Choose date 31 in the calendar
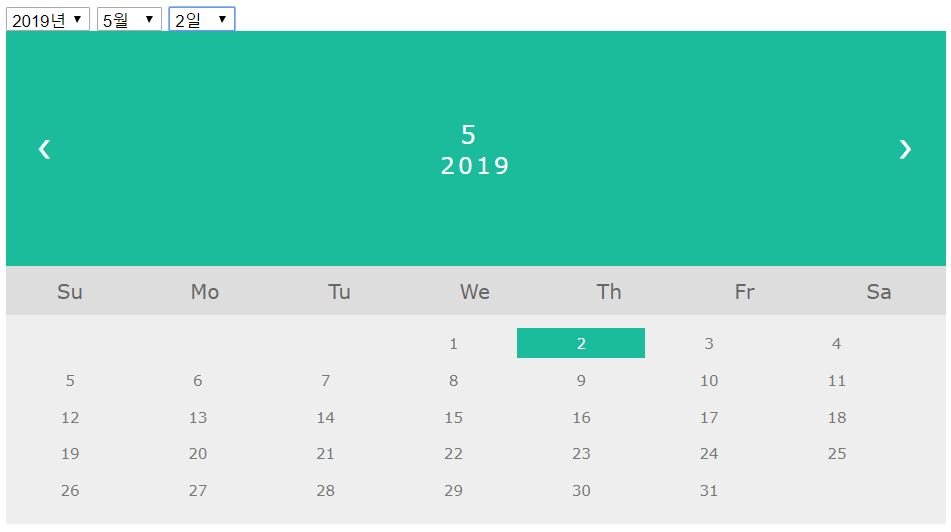Viewport: 951px width, 532px height. (708, 490)
